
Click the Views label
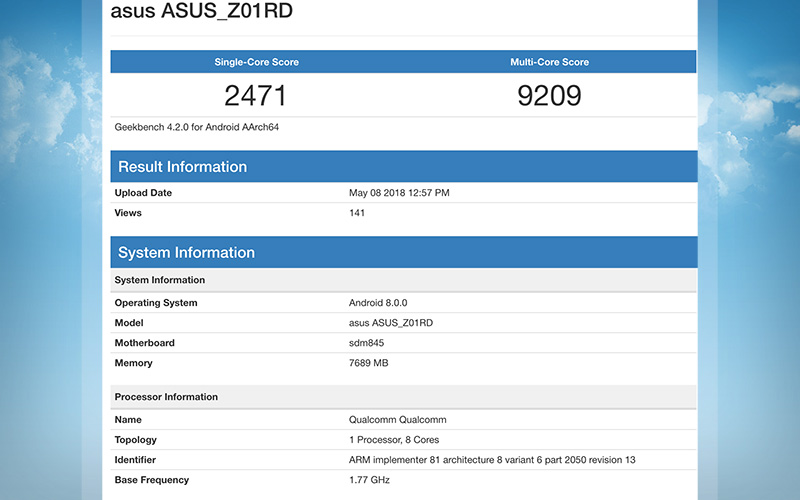coord(128,213)
